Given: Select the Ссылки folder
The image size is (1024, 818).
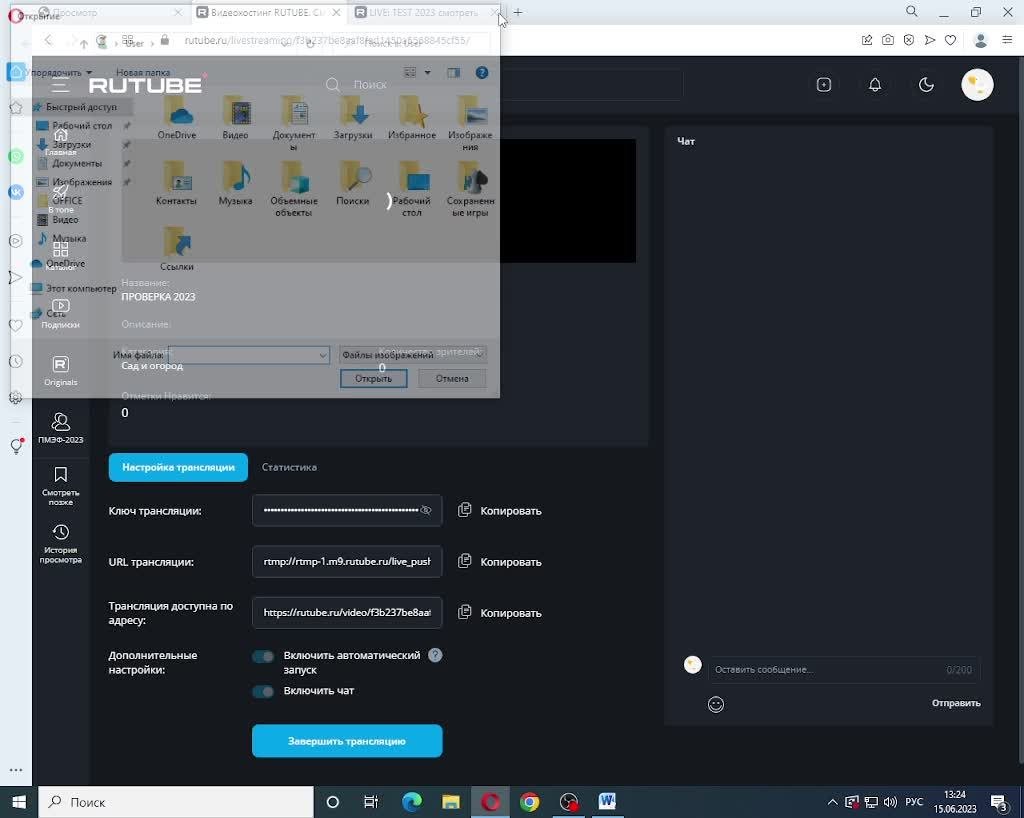Looking at the screenshot, I should (x=176, y=249).
